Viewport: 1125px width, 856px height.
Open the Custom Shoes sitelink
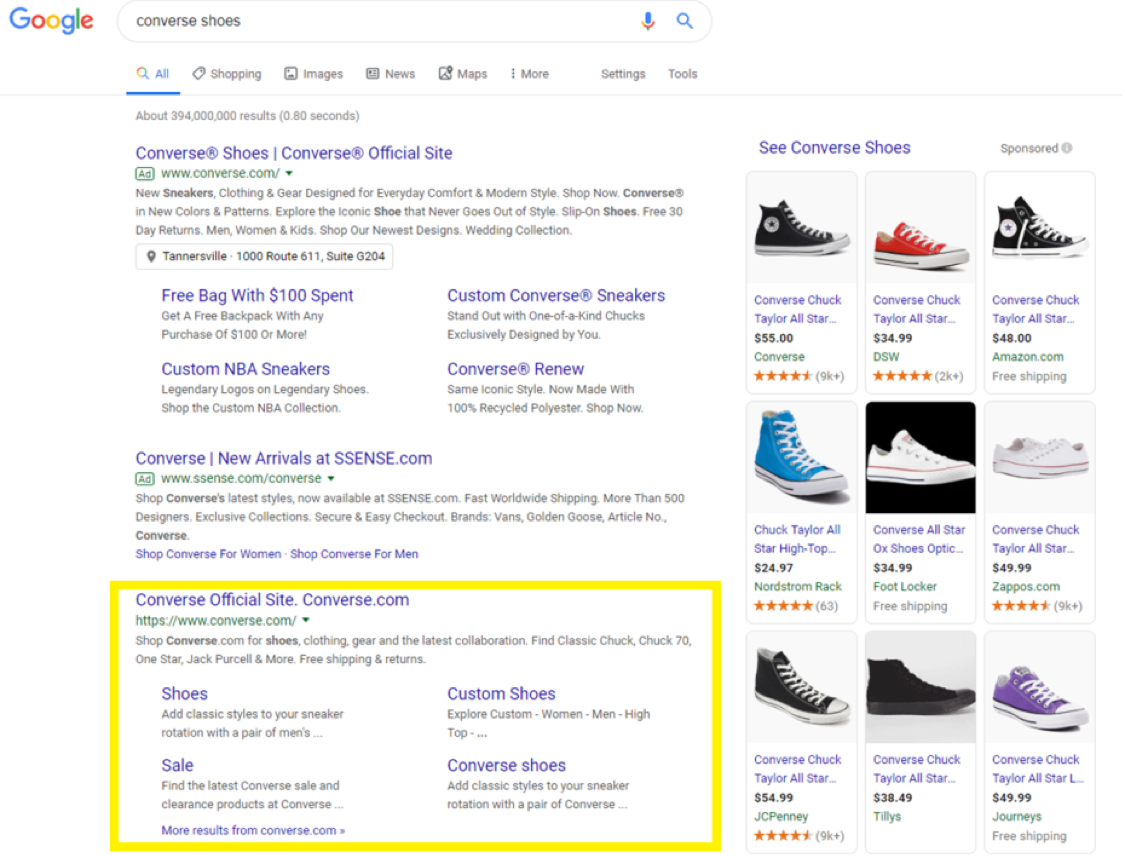pyautogui.click(x=501, y=694)
